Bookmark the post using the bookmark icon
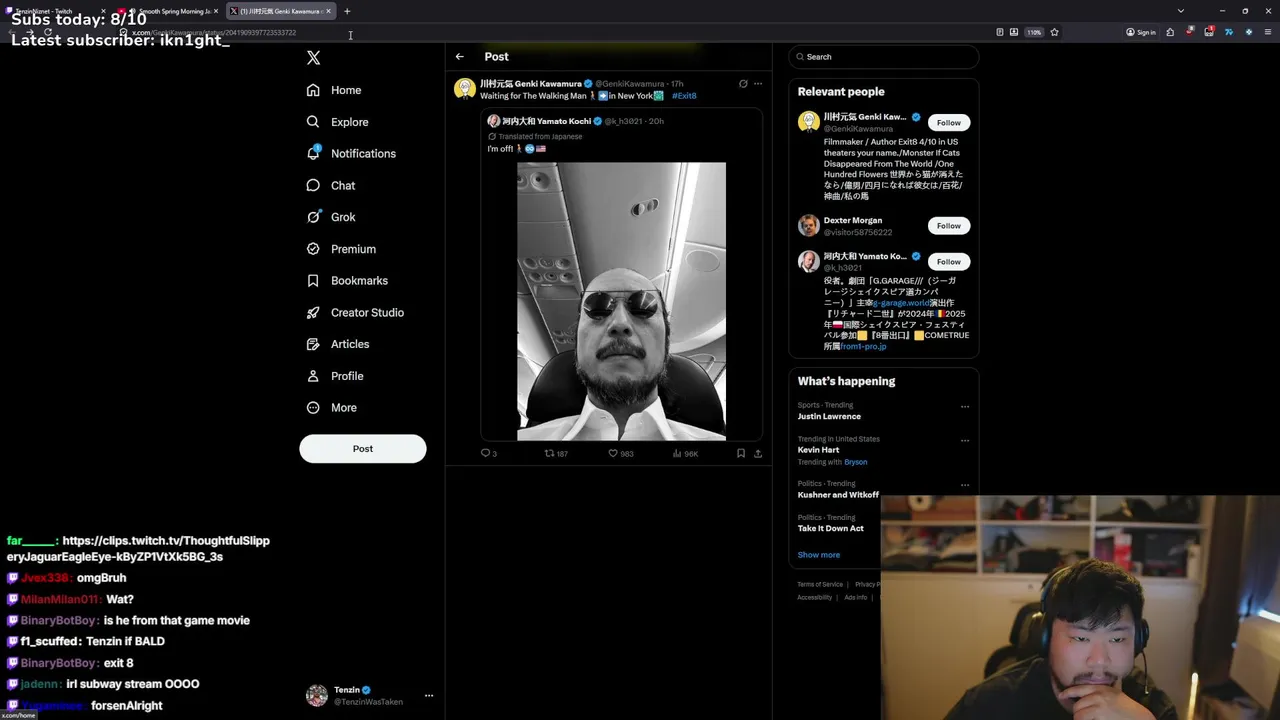The image size is (1280, 720). click(741, 453)
